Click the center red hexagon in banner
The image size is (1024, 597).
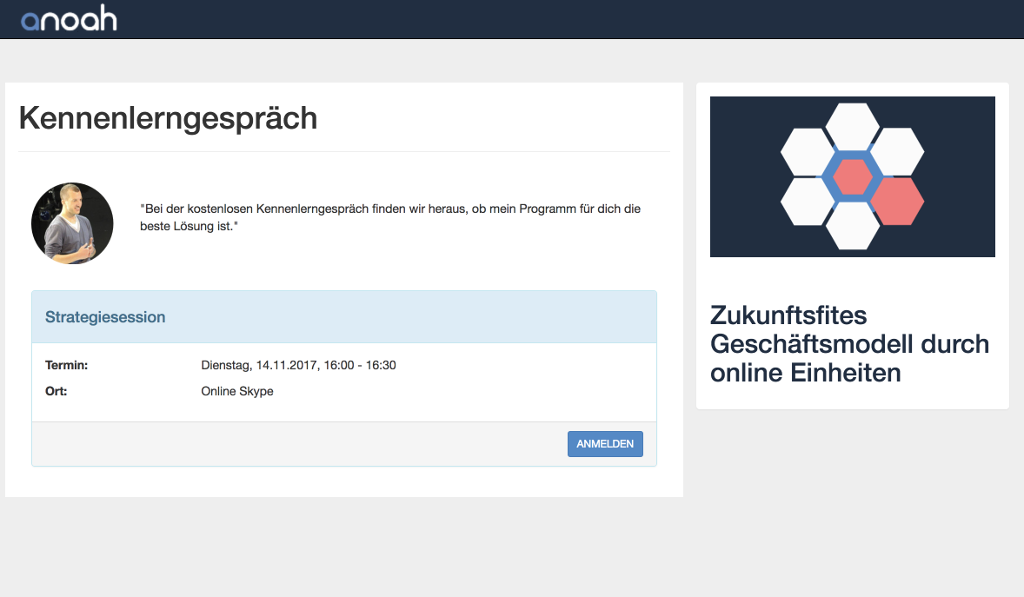pyautogui.click(x=852, y=177)
